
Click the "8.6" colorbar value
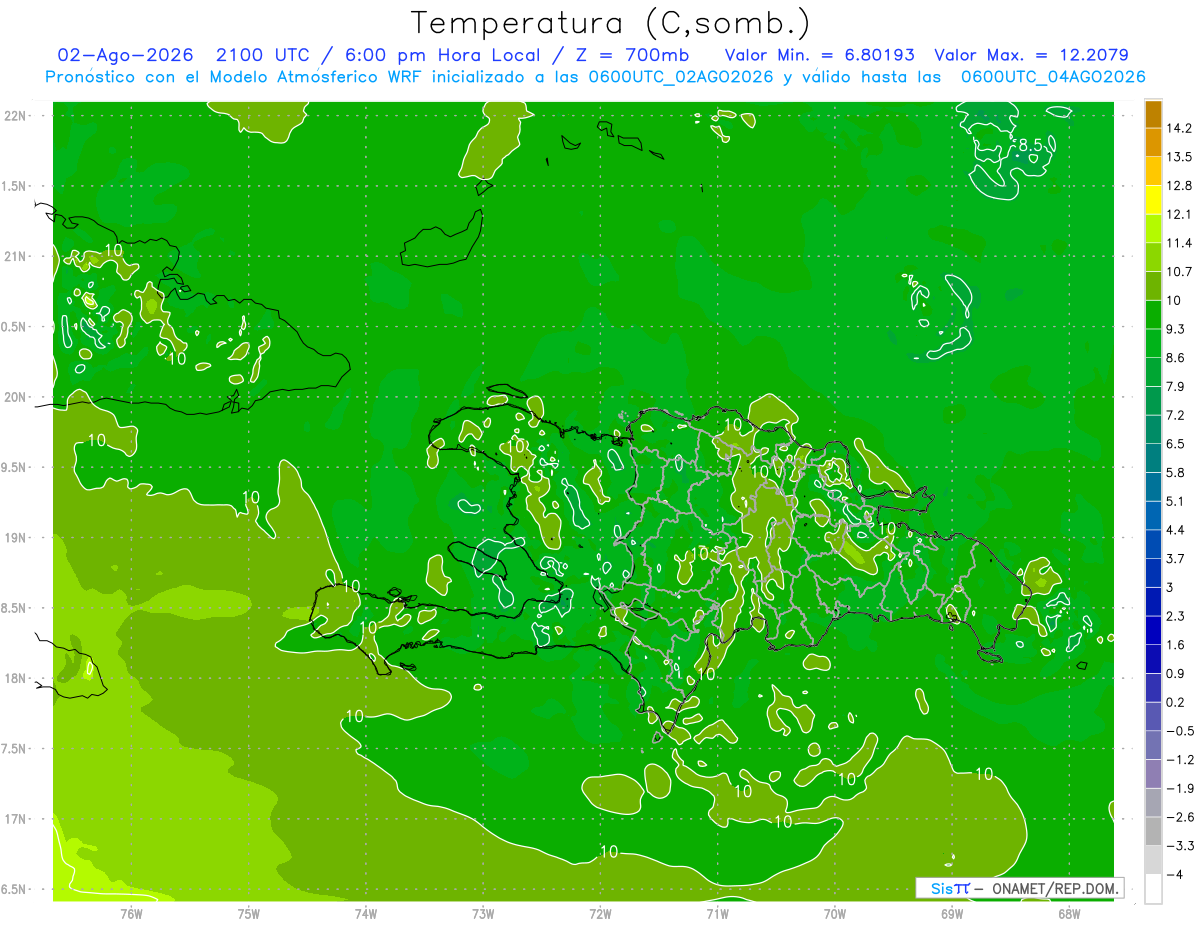1175,358
